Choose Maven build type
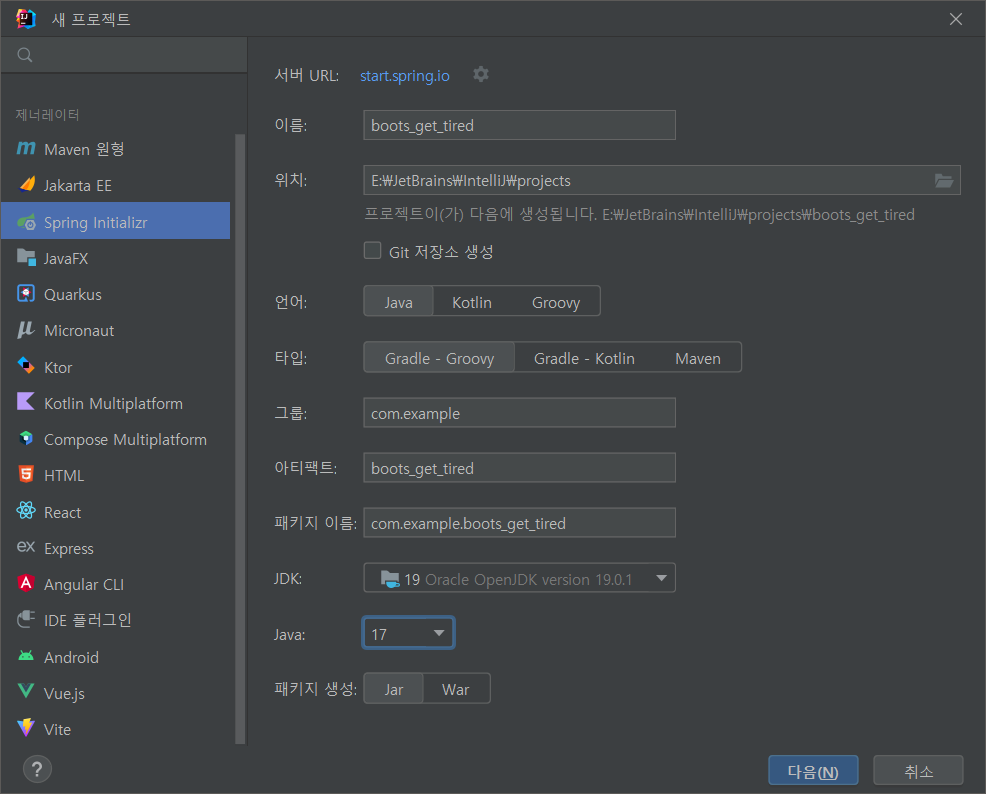This screenshot has height=794, width=986. (698, 358)
